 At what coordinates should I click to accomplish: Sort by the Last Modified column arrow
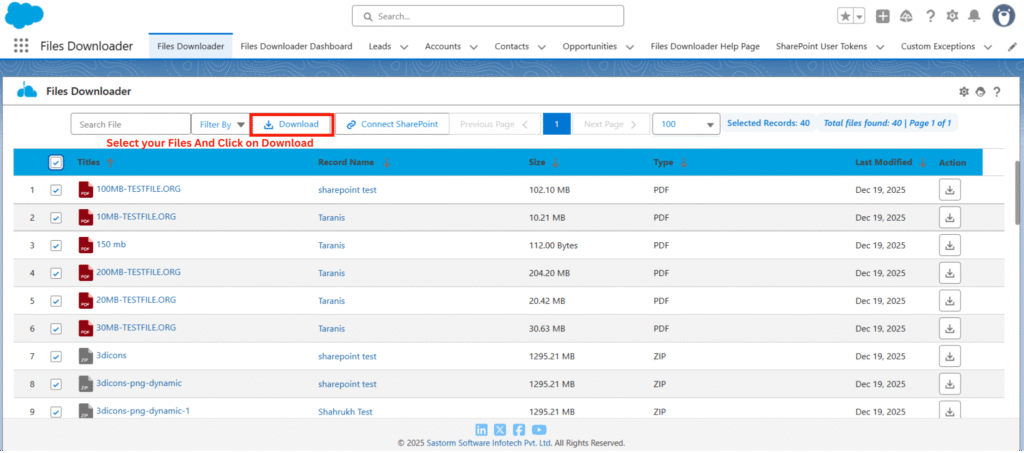click(x=923, y=163)
